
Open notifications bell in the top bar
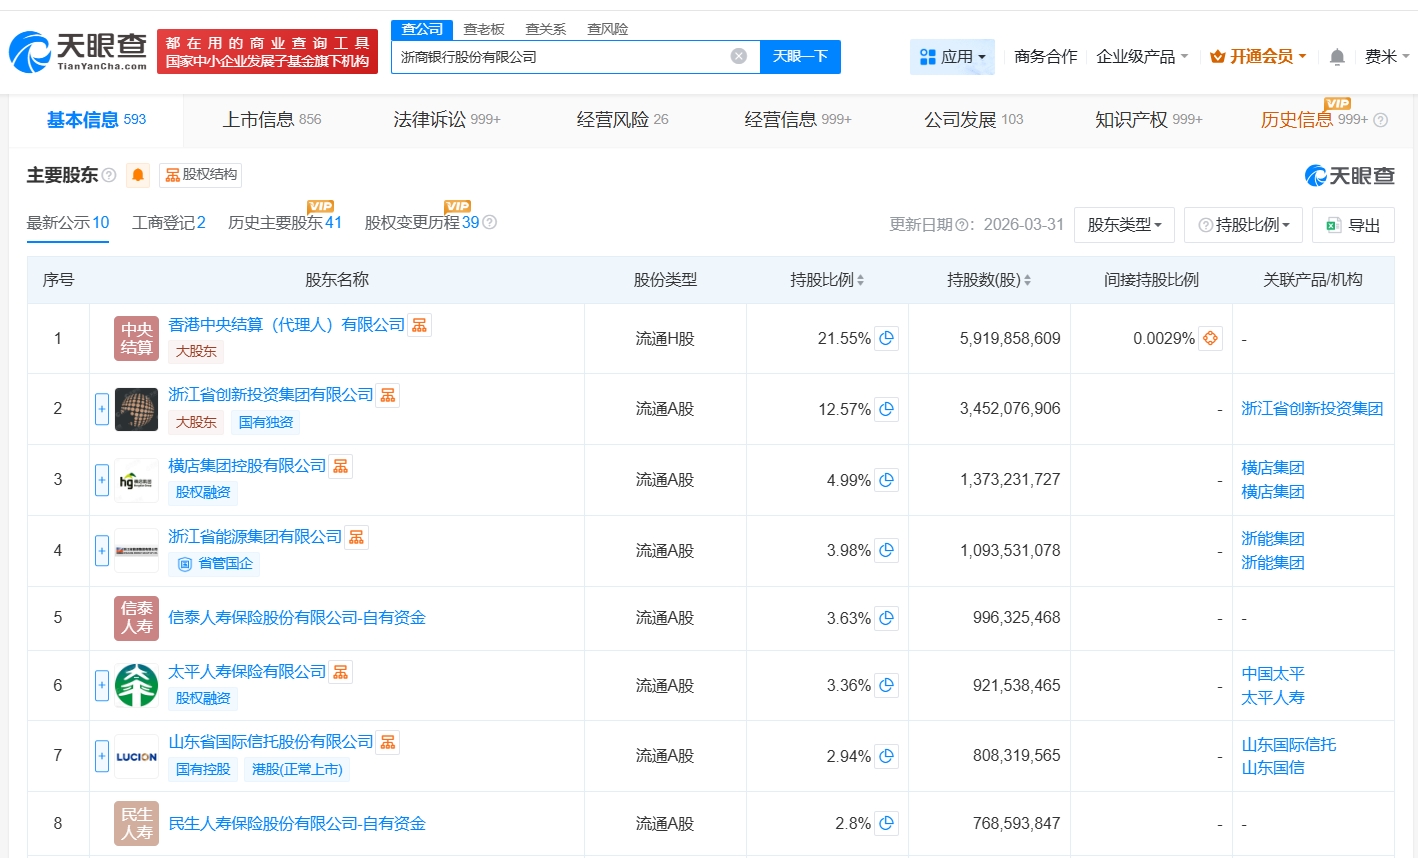(x=1337, y=57)
